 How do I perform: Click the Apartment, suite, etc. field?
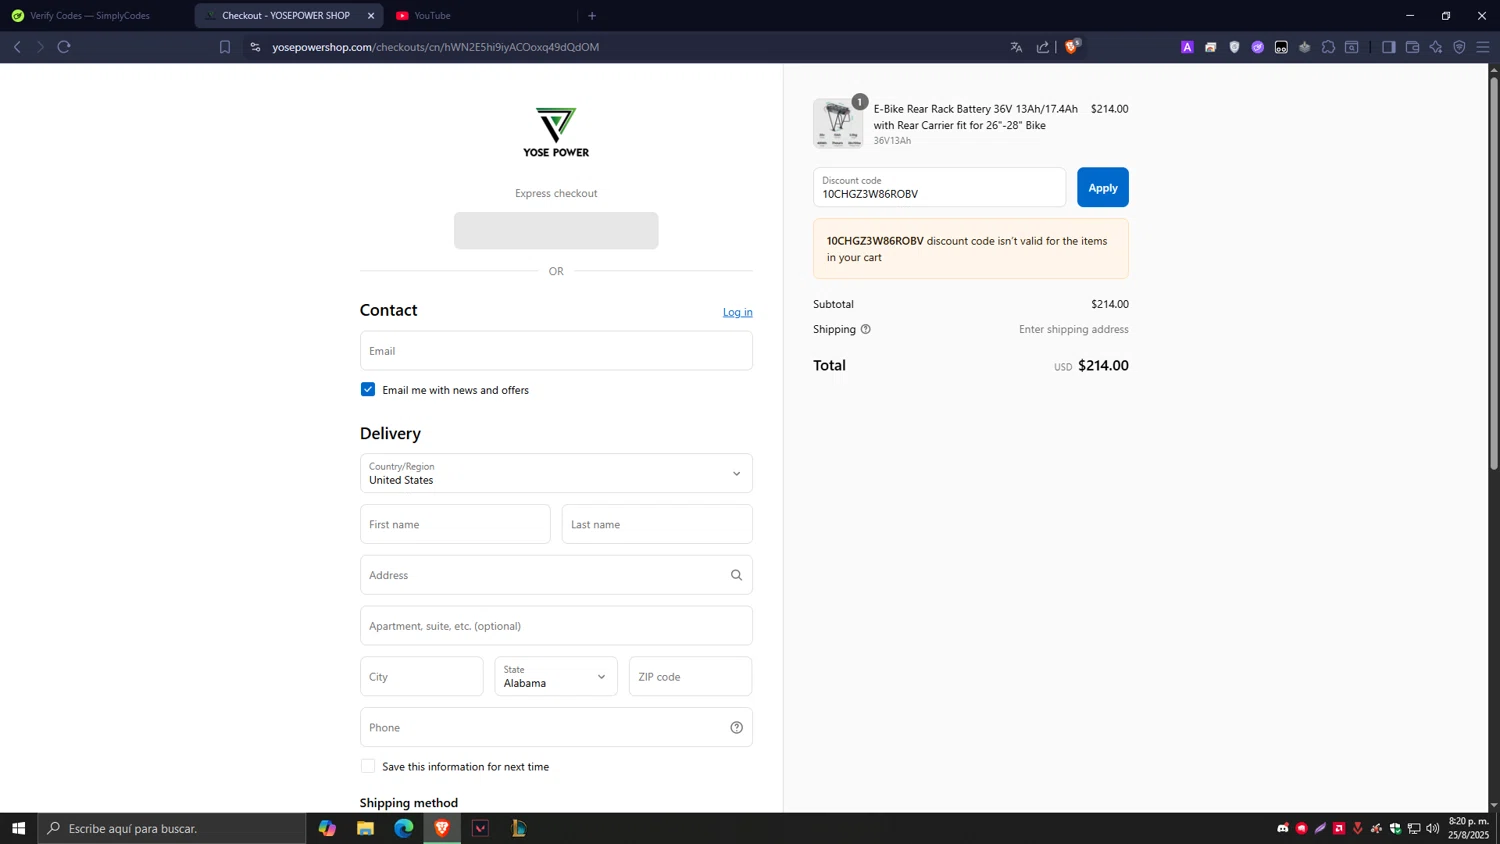[x=556, y=626]
